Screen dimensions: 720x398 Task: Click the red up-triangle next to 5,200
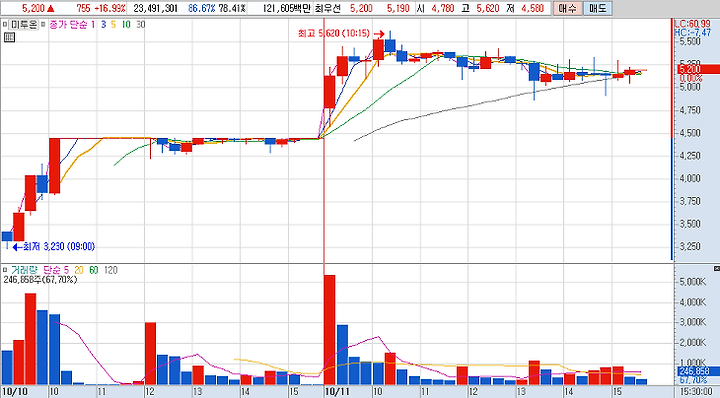click(x=51, y=8)
